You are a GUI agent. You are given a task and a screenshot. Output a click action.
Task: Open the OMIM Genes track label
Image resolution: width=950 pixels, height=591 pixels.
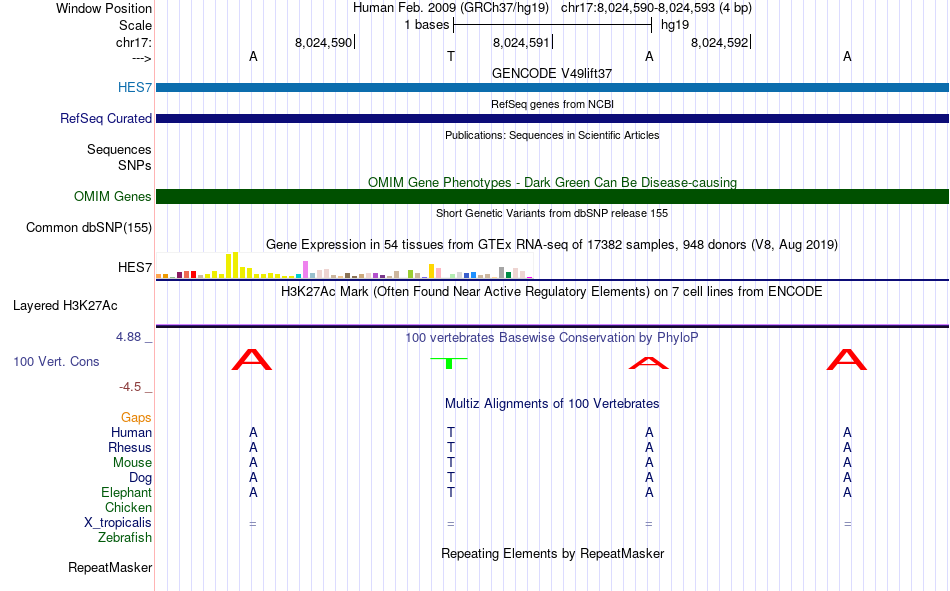[112, 196]
